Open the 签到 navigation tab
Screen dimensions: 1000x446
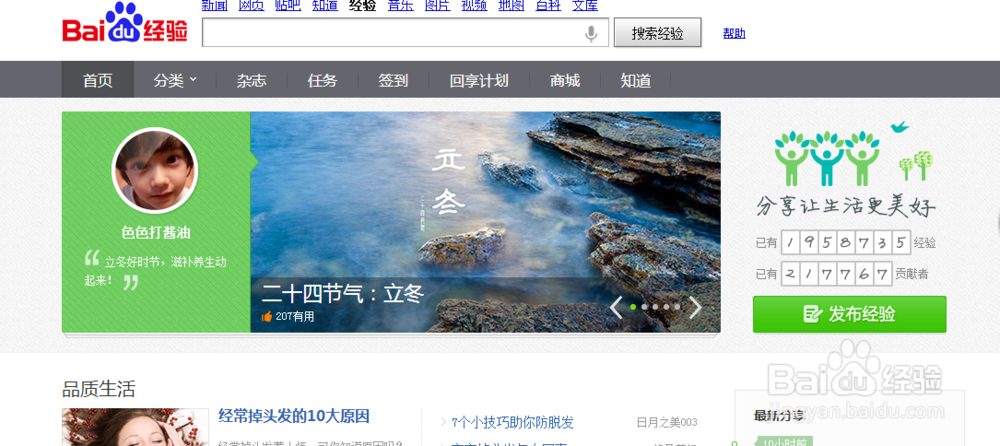(393, 80)
